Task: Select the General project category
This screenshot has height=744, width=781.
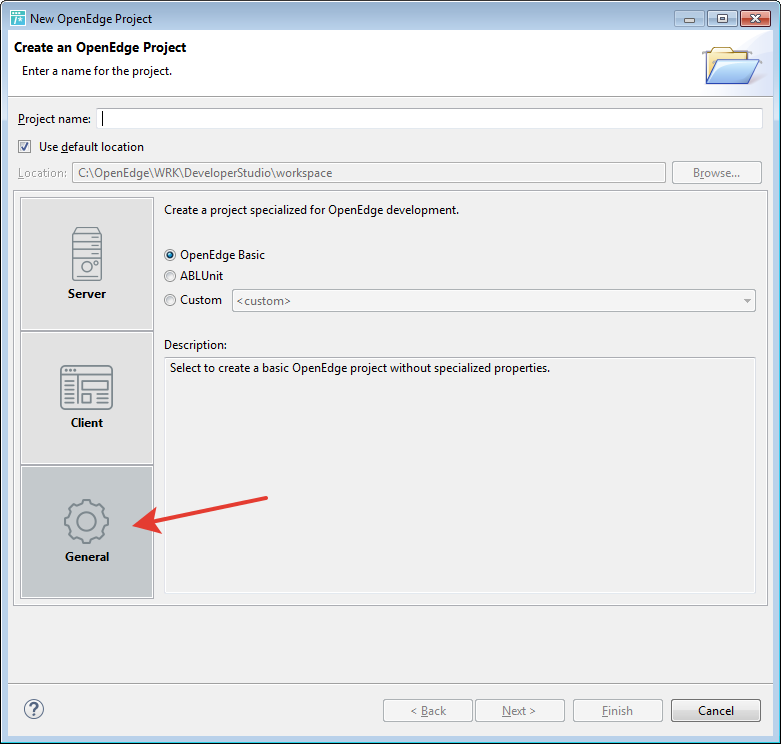Action: (x=87, y=532)
